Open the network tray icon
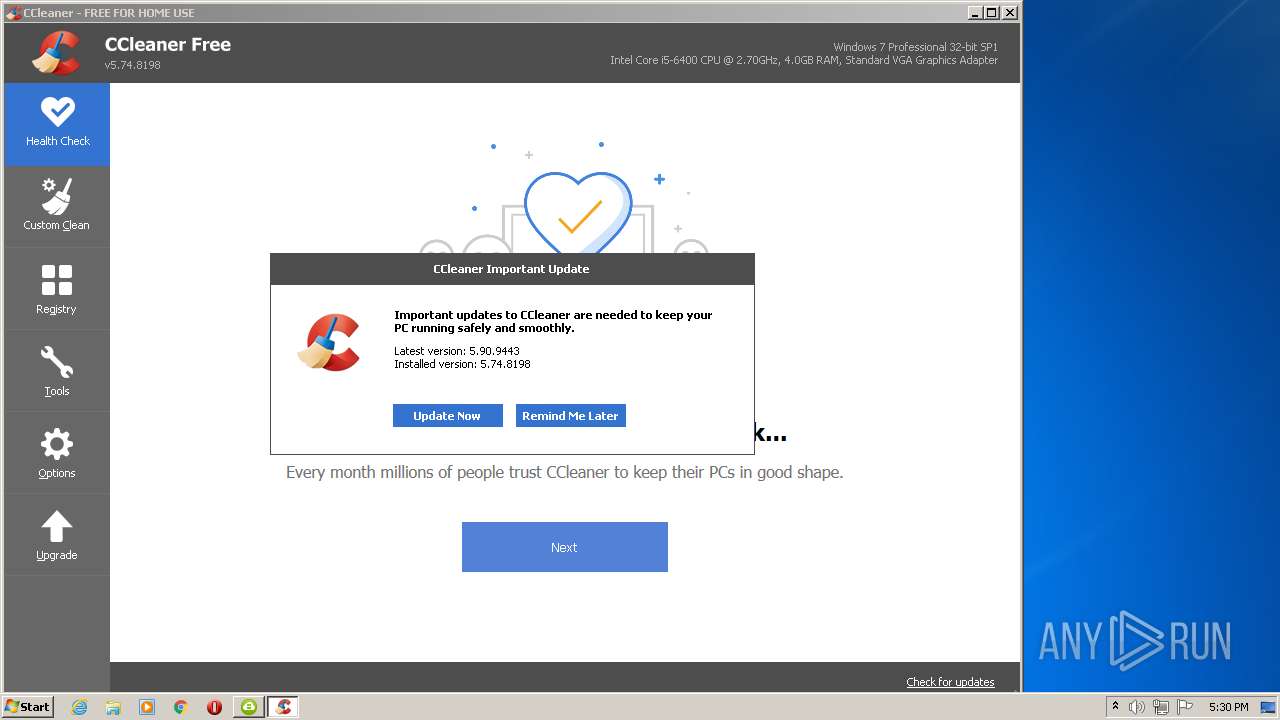 (x=1161, y=707)
